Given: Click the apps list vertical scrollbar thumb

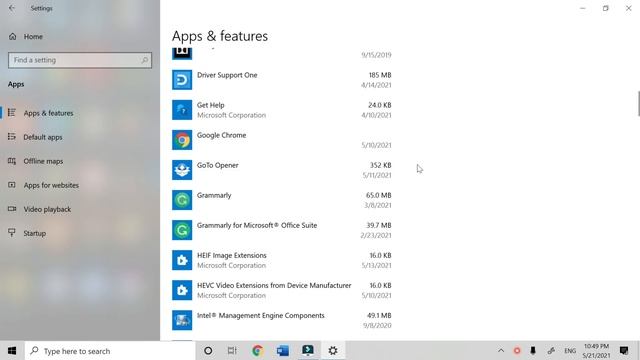Looking at the screenshot, I should (x=638, y=104).
